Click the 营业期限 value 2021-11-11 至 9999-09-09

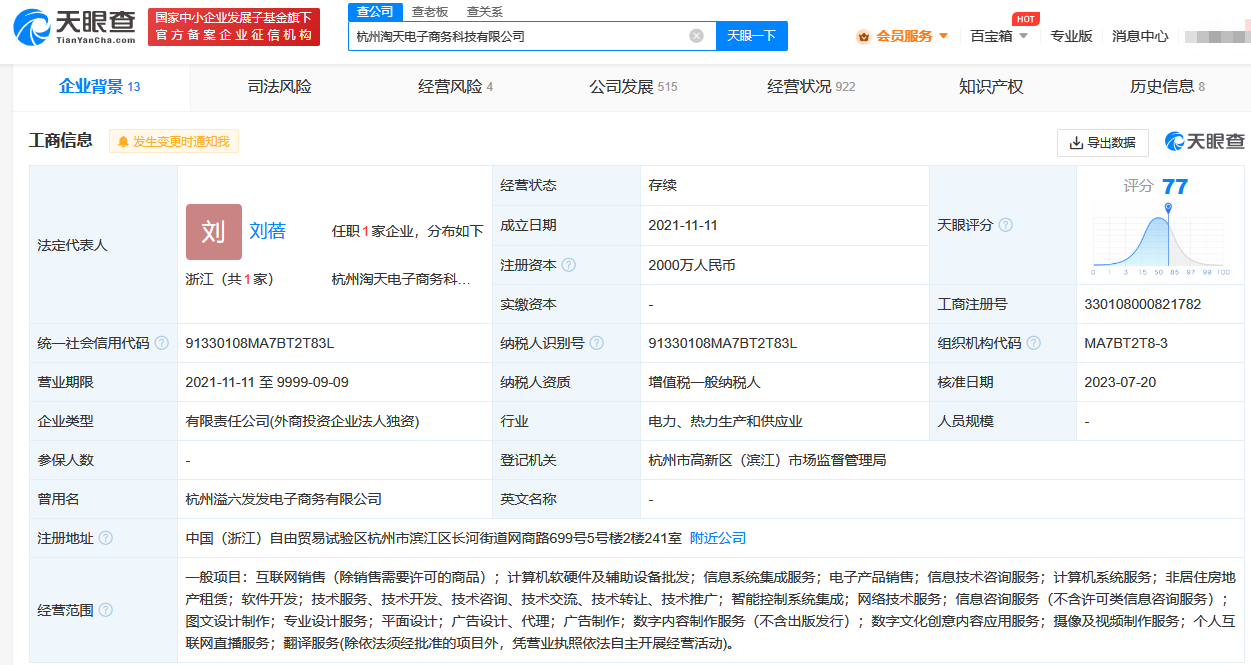click(267, 382)
